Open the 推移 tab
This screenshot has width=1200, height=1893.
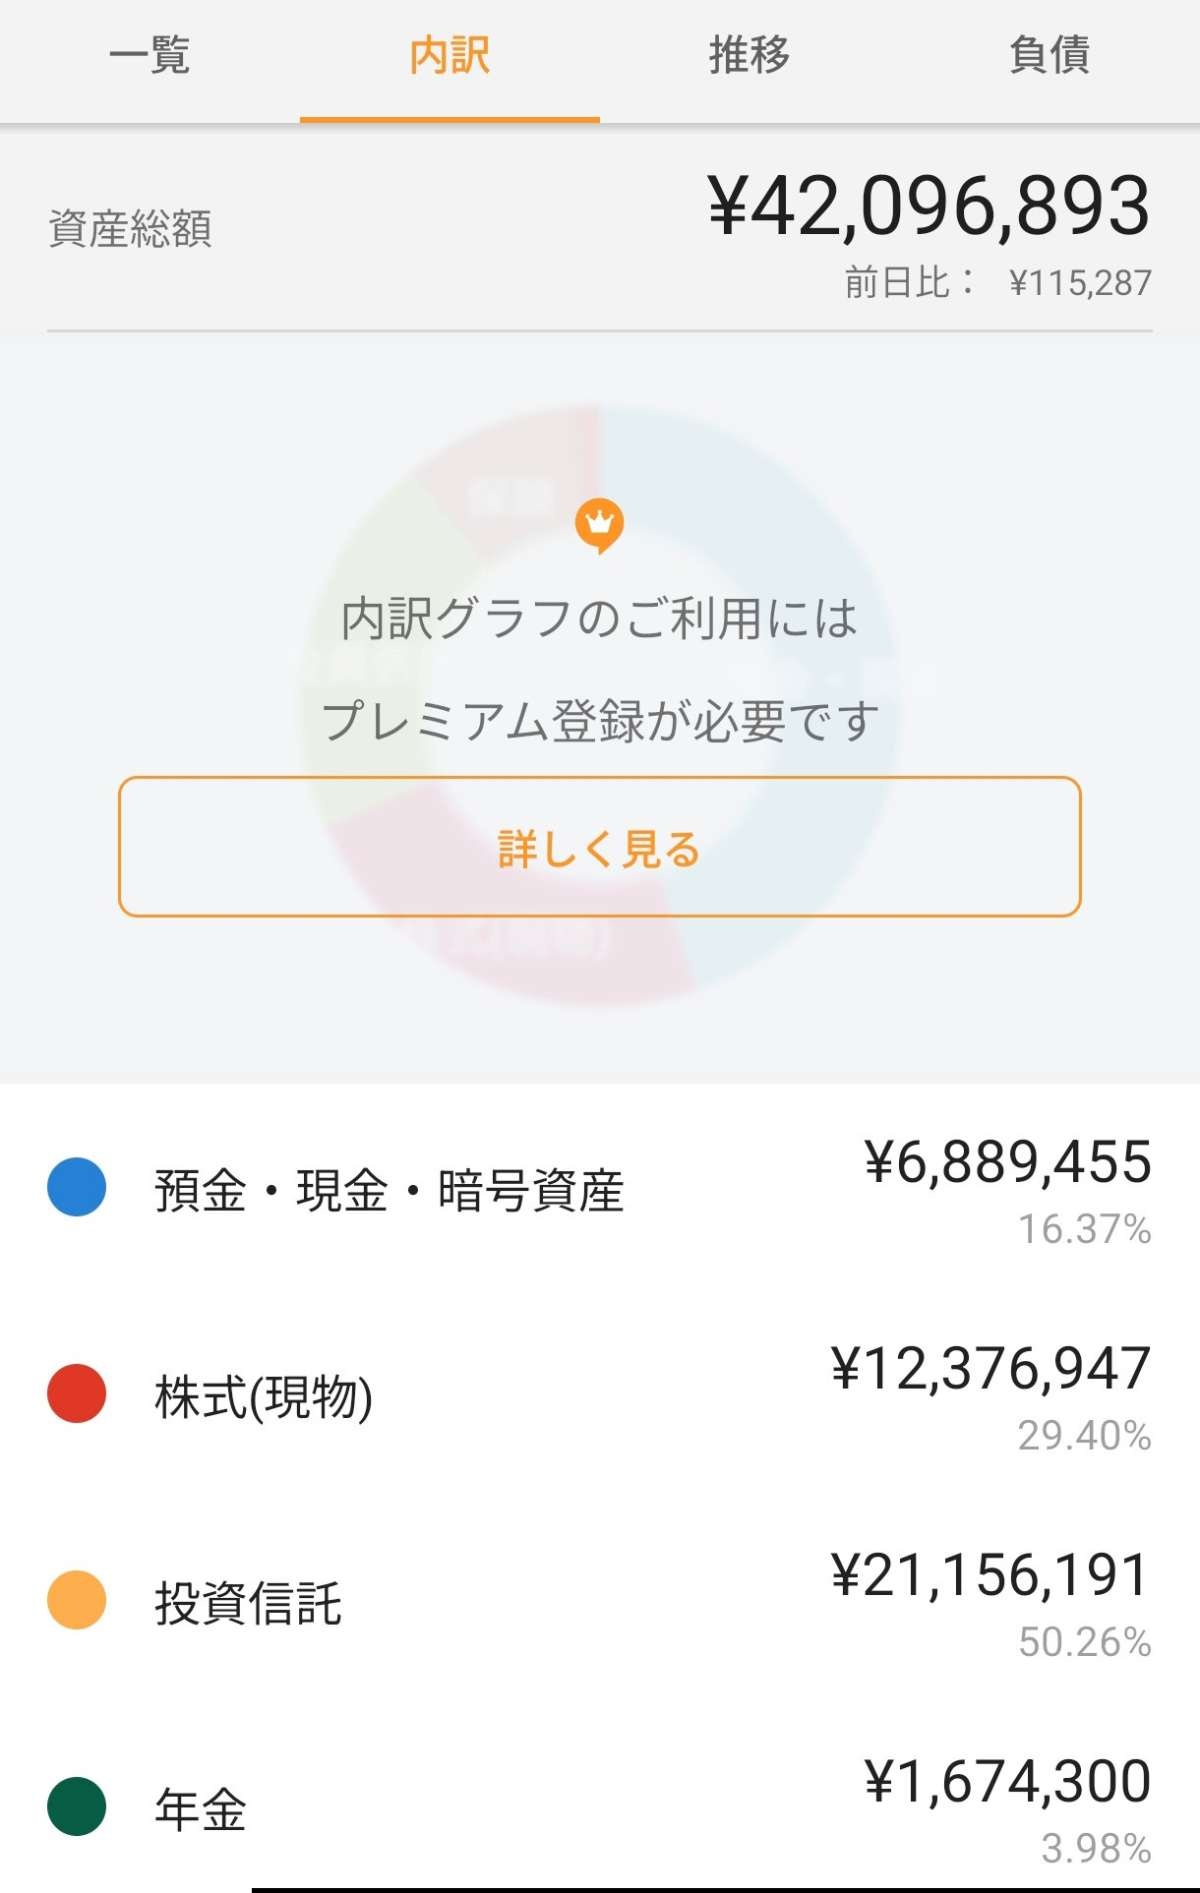tap(749, 56)
